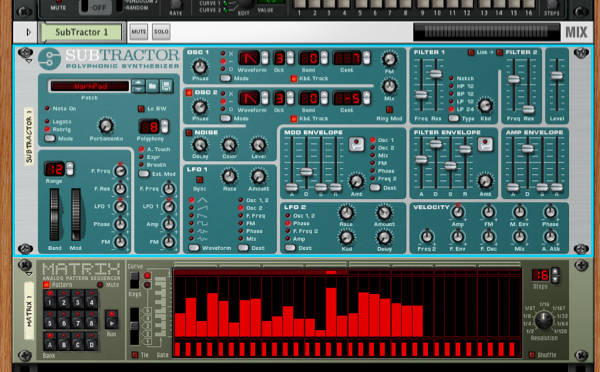
Task: Step the pitch bend Range spinner
Action: click(x=70, y=169)
